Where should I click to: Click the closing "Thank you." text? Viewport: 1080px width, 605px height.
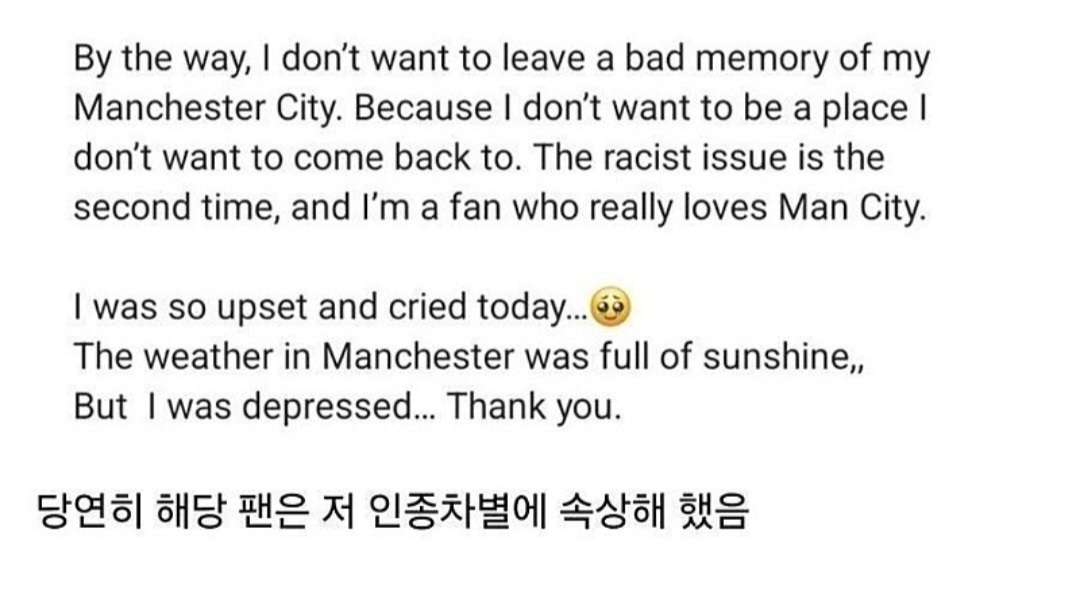pos(534,408)
